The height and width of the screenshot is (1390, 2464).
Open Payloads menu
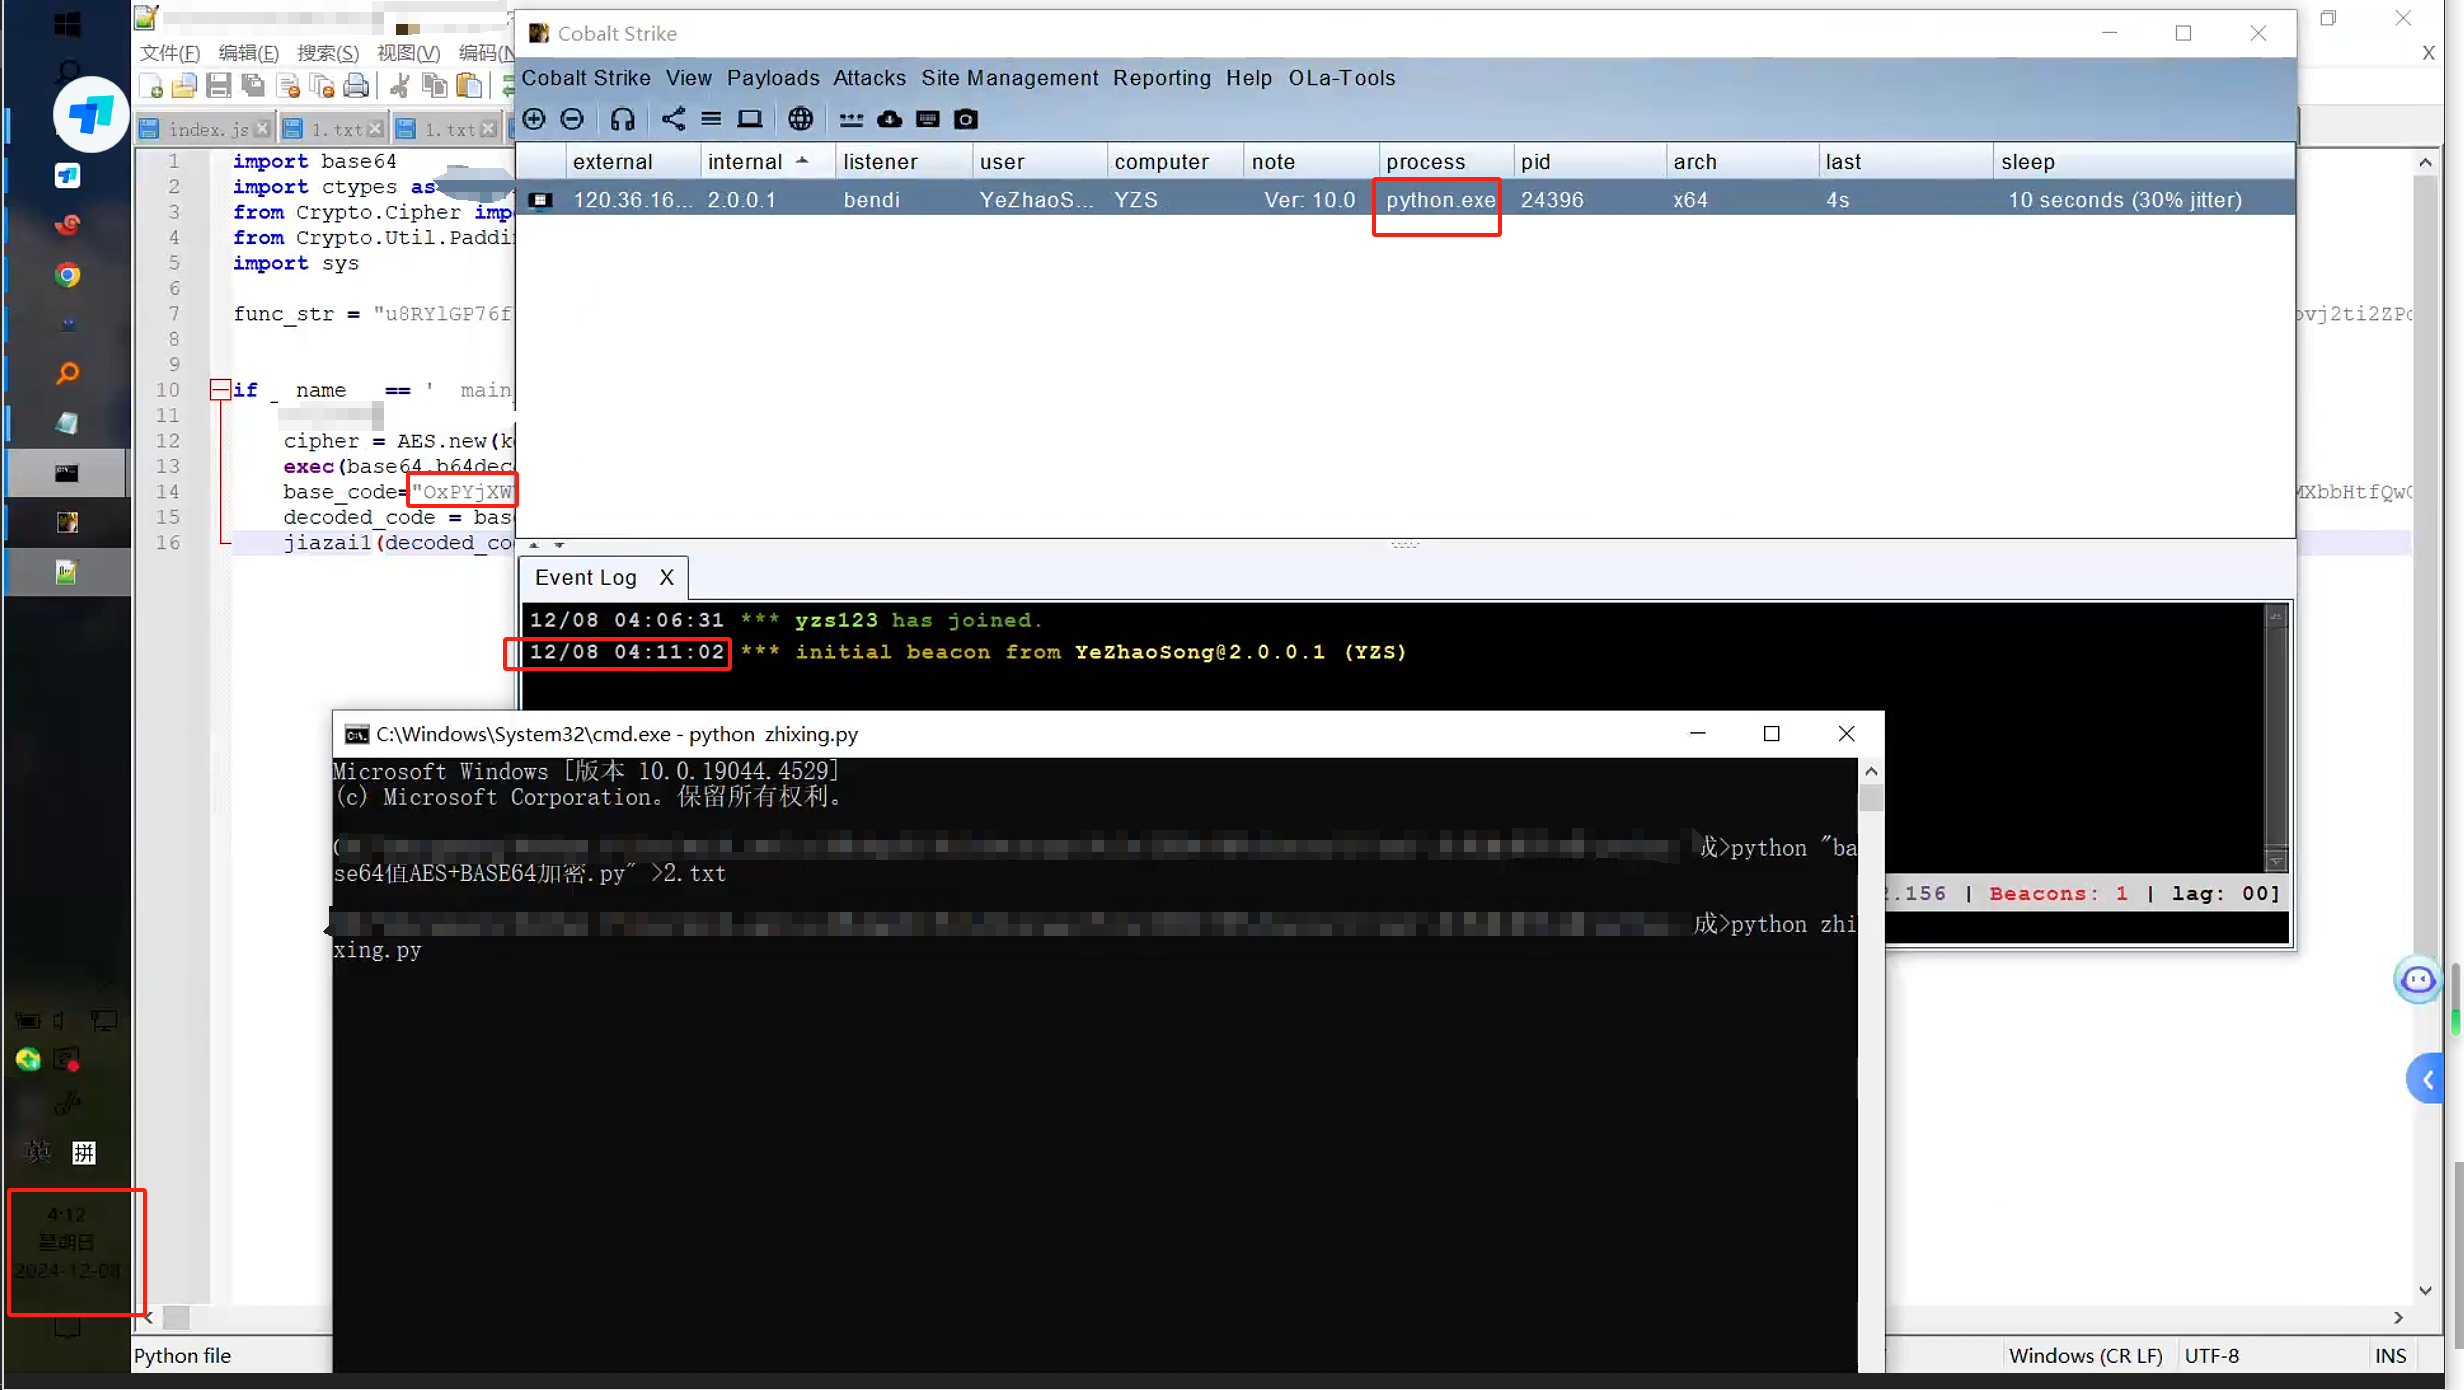point(773,78)
